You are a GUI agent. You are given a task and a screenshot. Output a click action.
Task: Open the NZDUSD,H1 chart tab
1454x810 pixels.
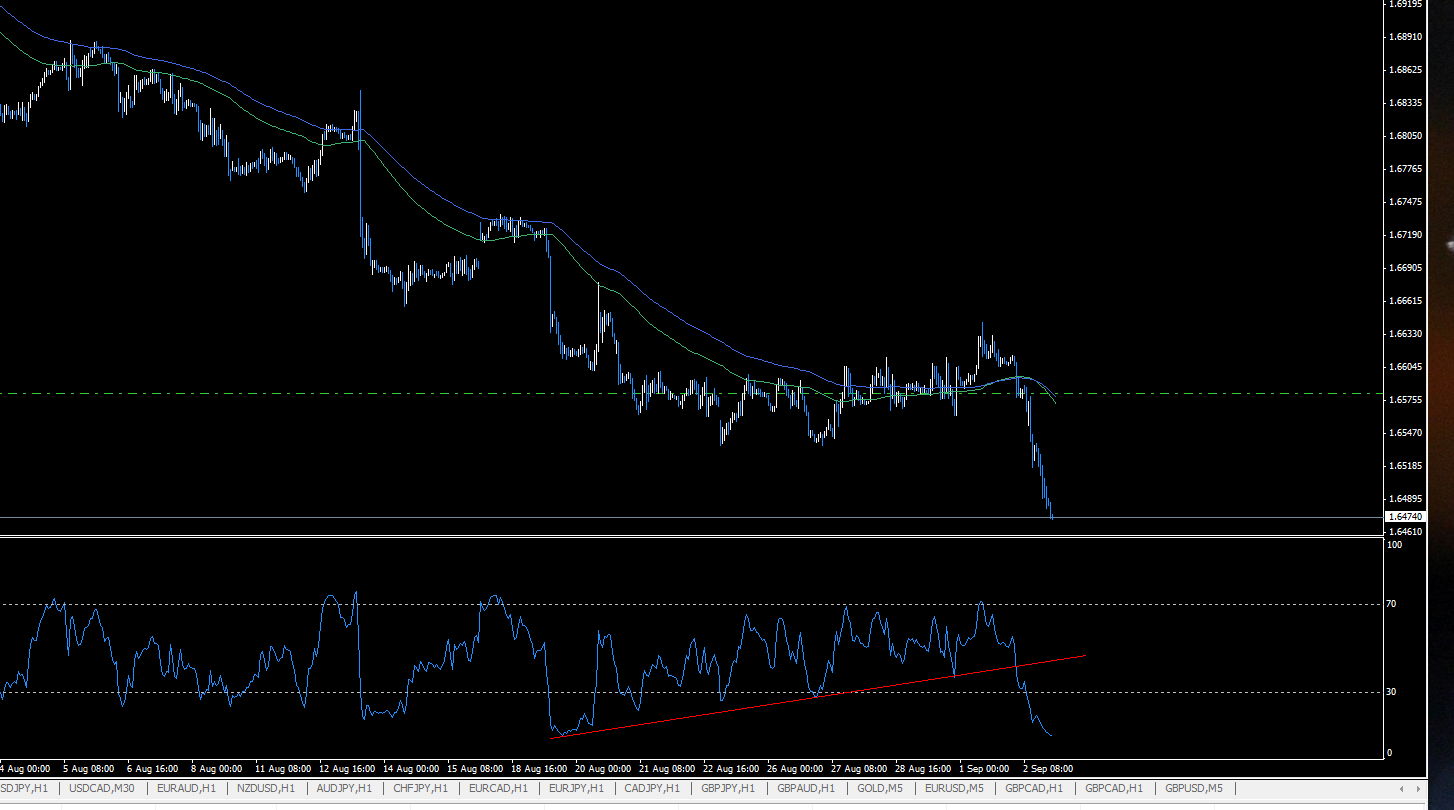click(265, 789)
